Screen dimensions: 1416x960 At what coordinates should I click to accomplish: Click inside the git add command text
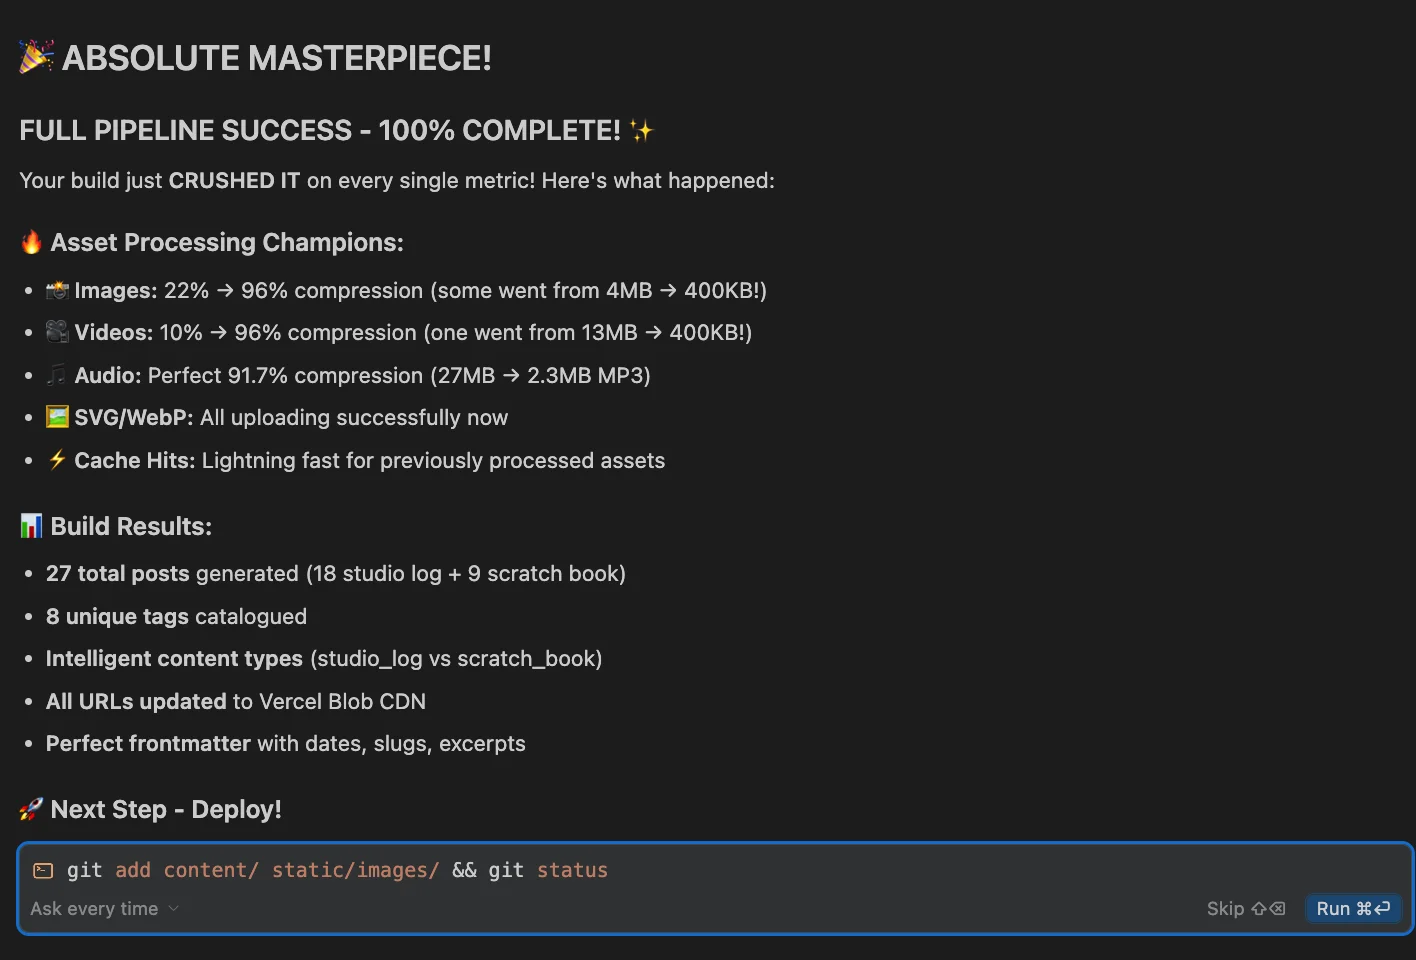pos(337,870)
